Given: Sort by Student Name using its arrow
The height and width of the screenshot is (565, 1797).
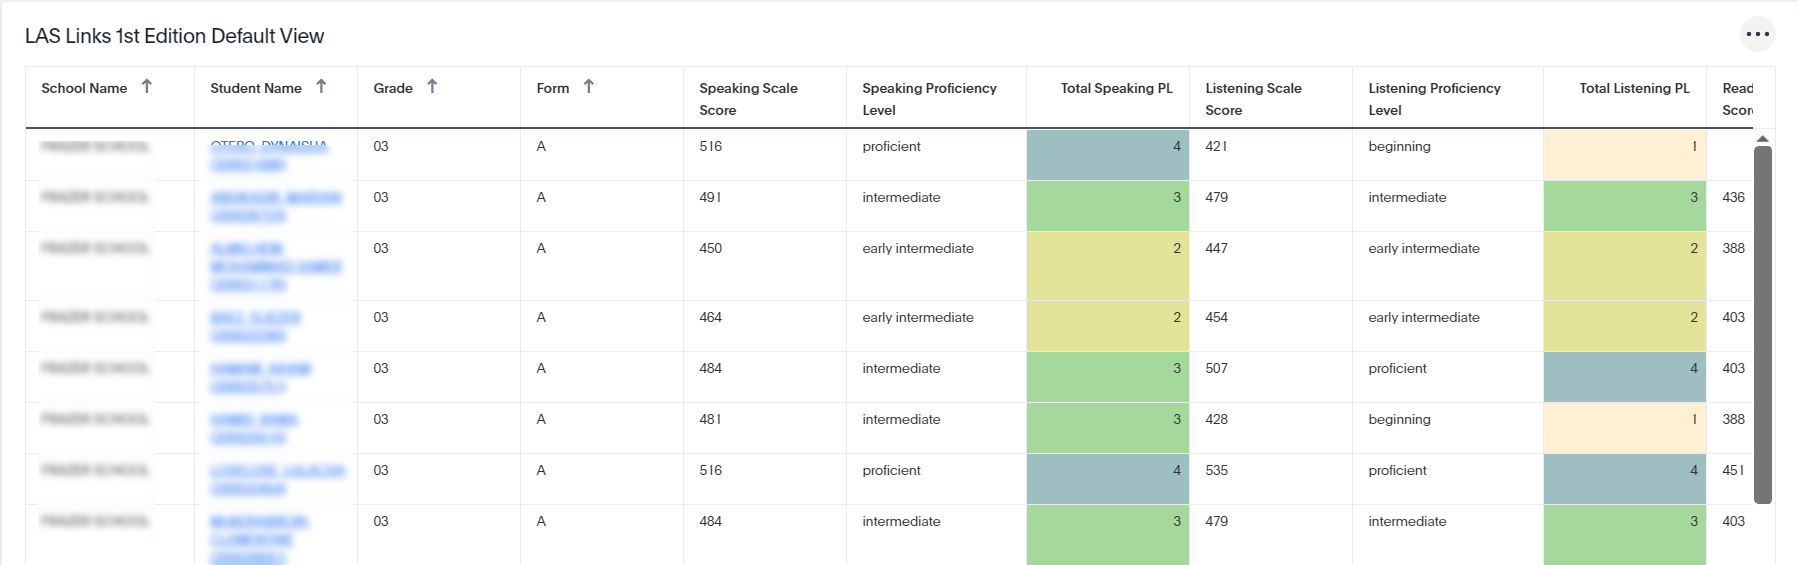Looking at the screenshot, I should [x=321, y=87].
